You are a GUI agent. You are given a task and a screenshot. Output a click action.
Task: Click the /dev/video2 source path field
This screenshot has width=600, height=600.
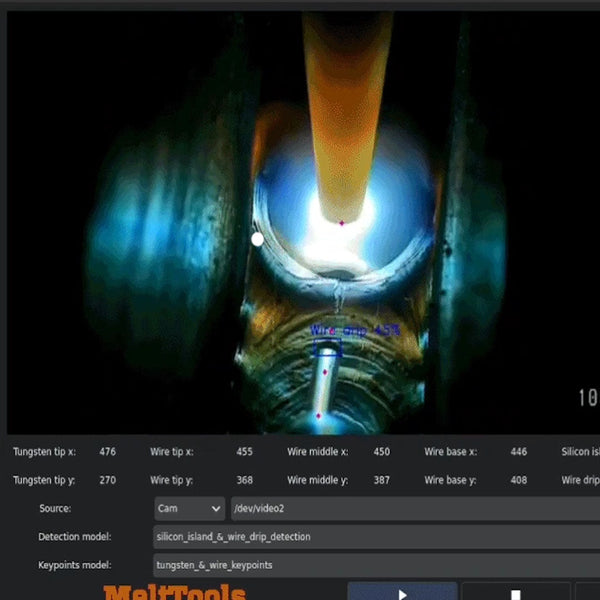point(415,508)
